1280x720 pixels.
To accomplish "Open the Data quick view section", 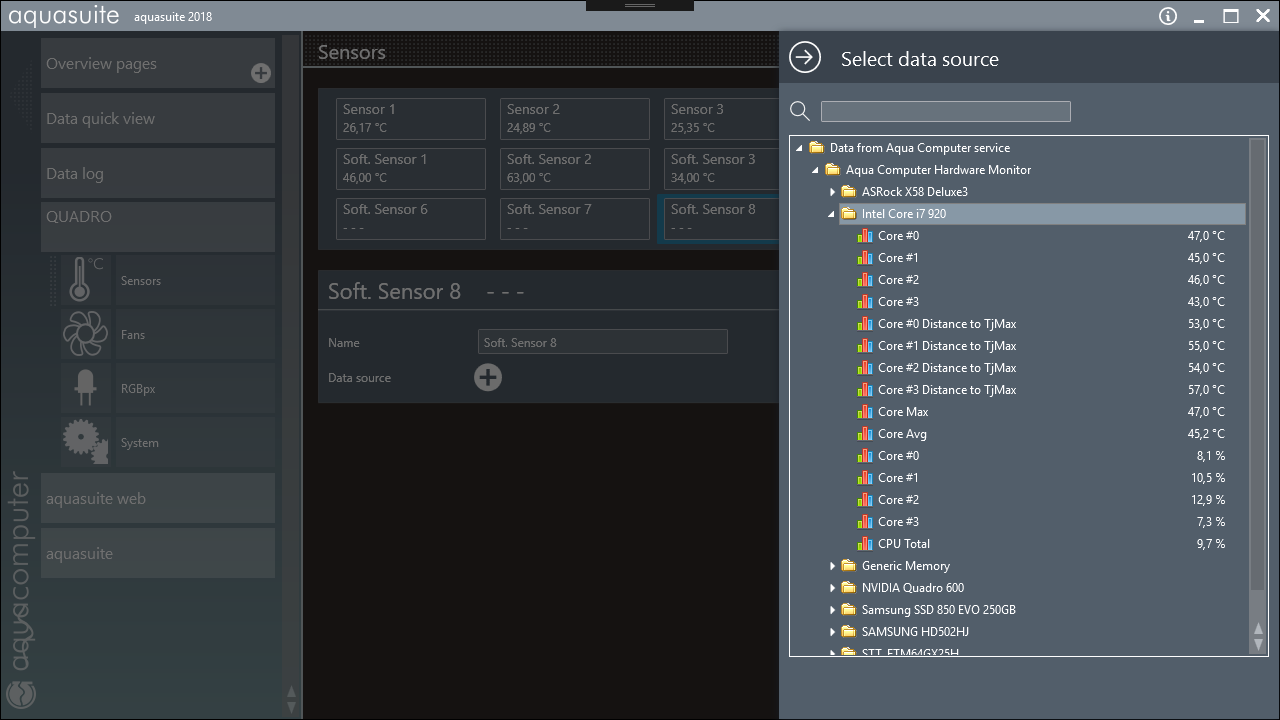I will pos(158,118).
